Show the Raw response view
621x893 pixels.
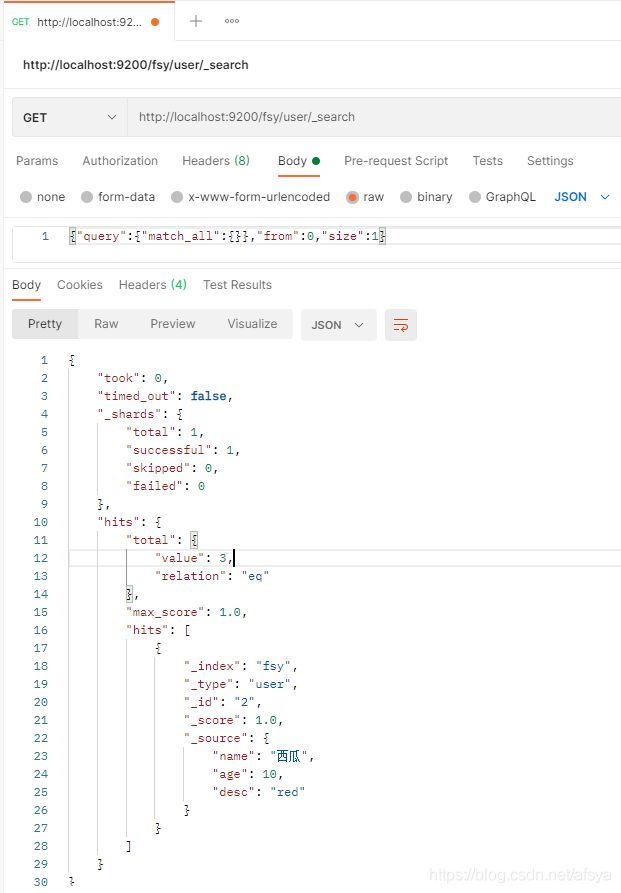point(106,324)
